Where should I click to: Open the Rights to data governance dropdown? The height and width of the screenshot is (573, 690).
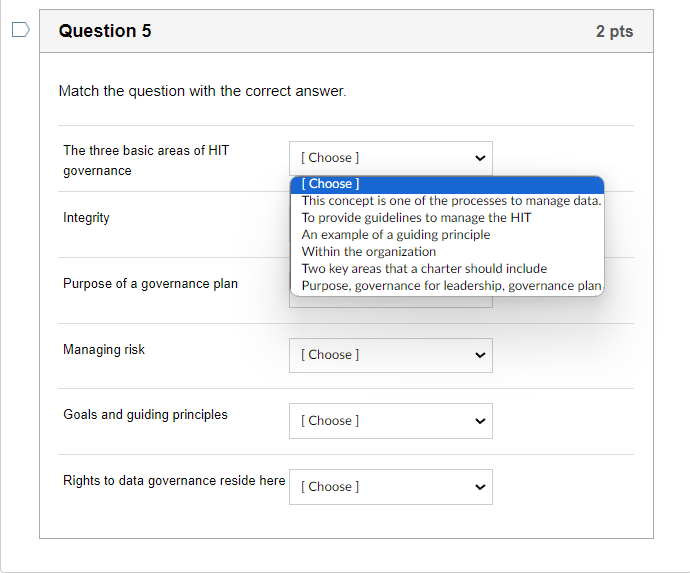(390, 487)
